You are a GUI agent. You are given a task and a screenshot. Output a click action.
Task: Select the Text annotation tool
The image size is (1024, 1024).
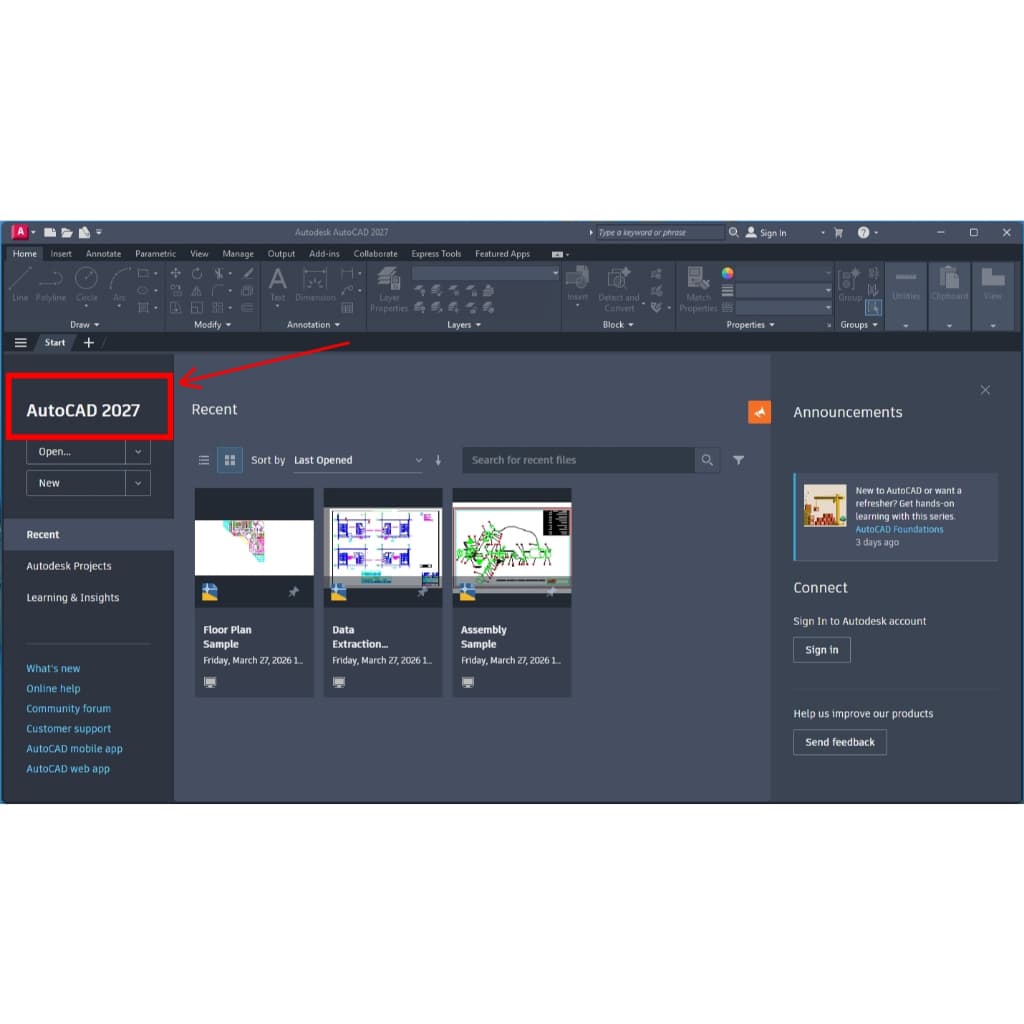pos(278,284)
